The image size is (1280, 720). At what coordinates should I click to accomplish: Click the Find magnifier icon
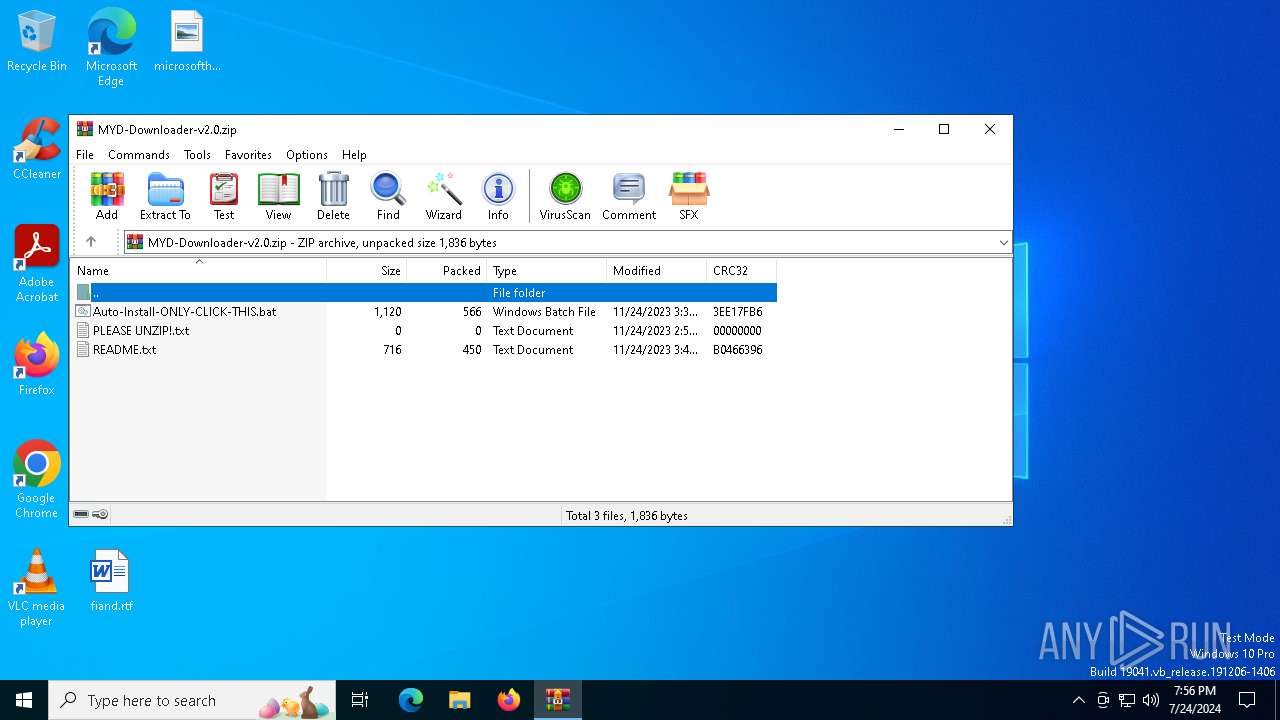click(388, 195)
